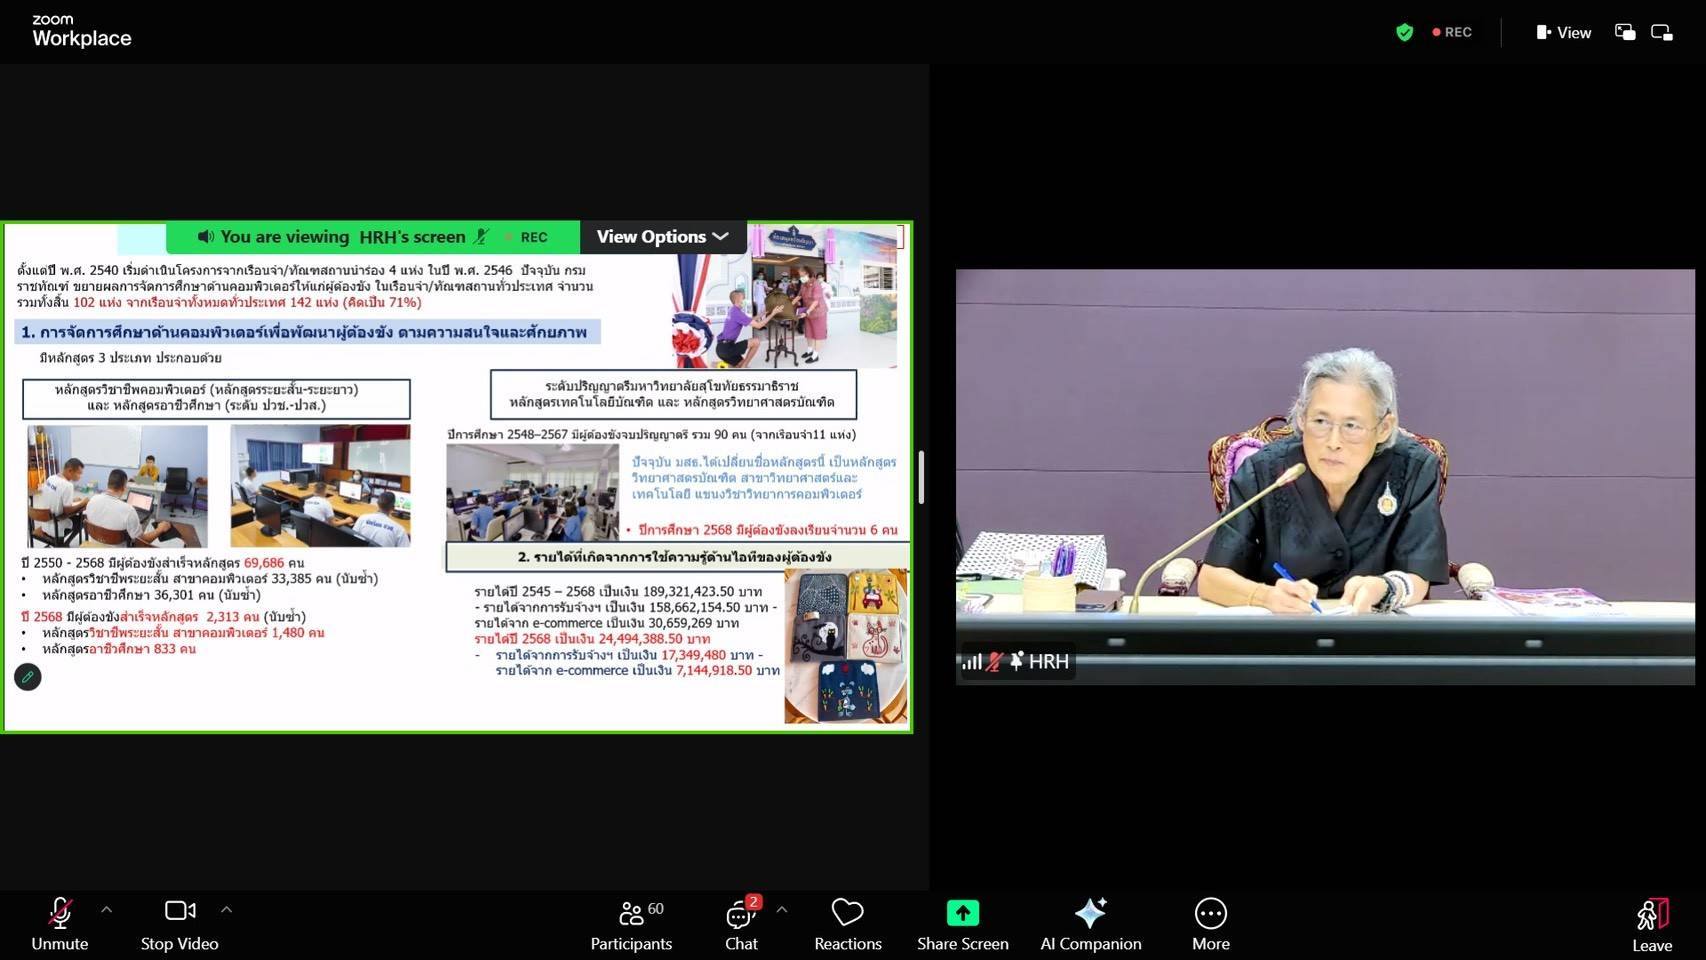Click the REC recording indicator
The height and width of the screenshot is (960, 1706).
pos(1452,32)
